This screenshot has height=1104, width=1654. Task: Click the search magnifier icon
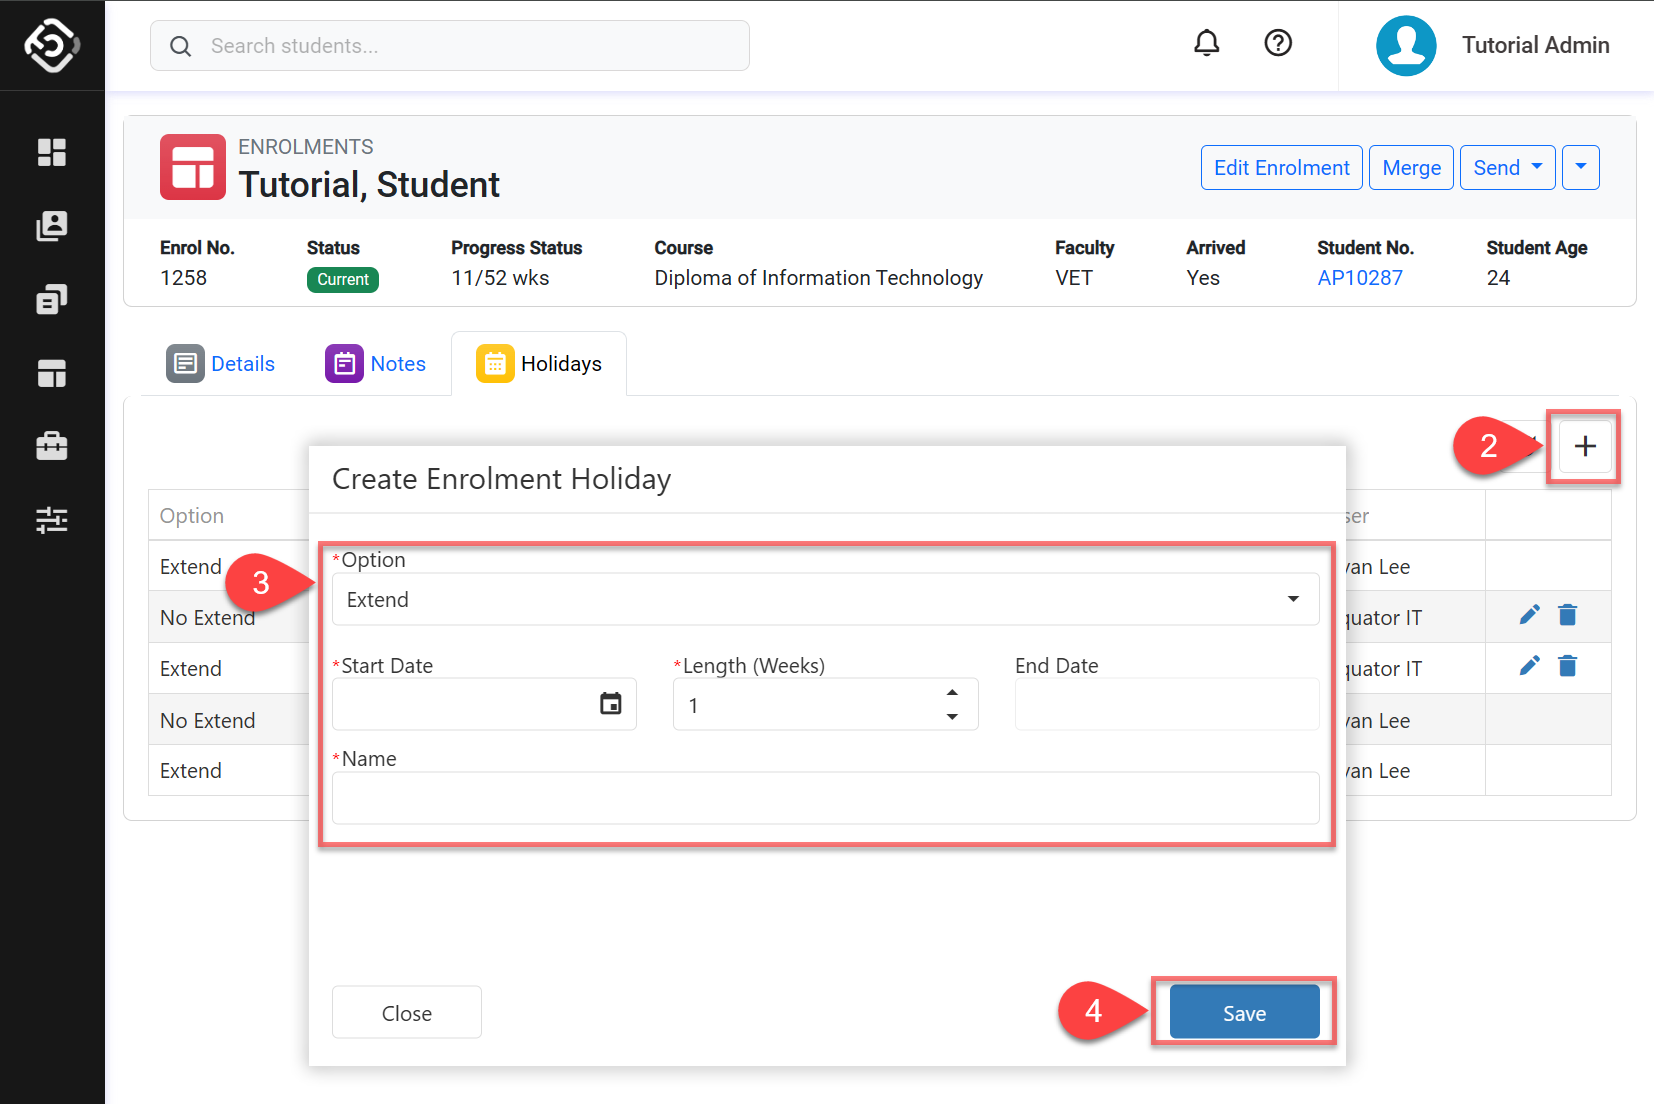[180, 46]
